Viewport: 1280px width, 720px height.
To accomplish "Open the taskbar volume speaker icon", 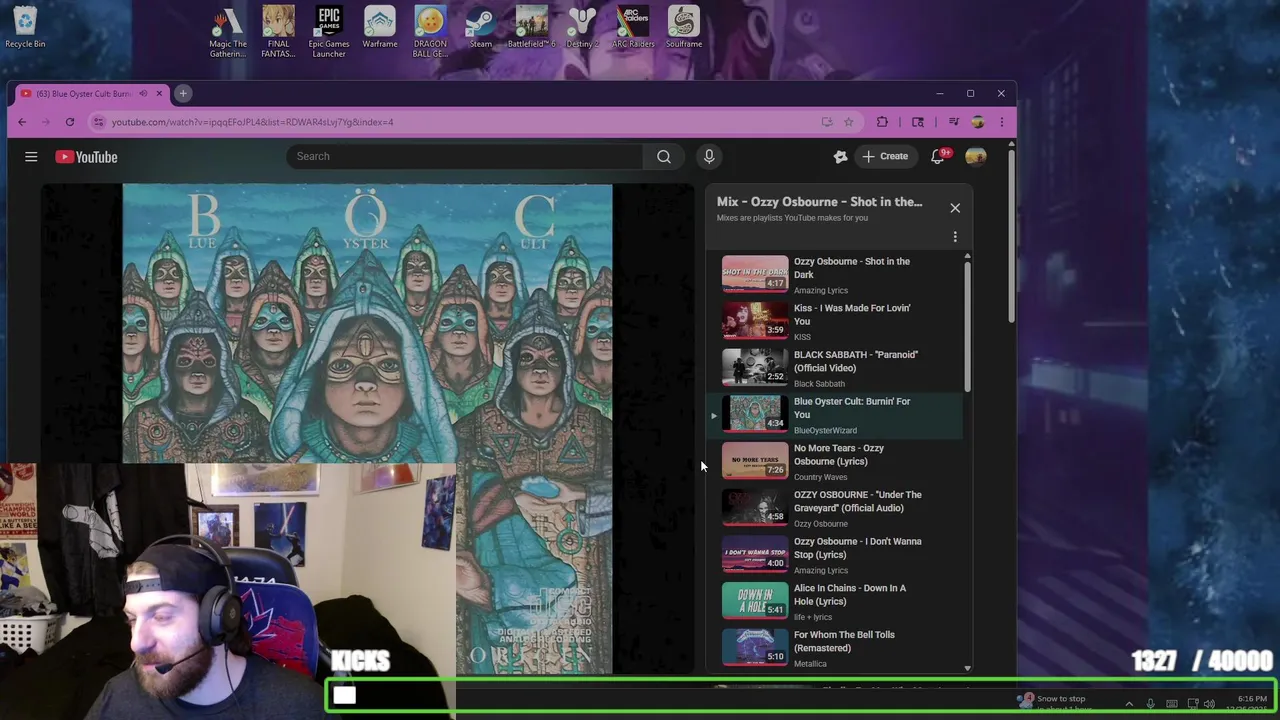I will click(x=1210, y=704).
